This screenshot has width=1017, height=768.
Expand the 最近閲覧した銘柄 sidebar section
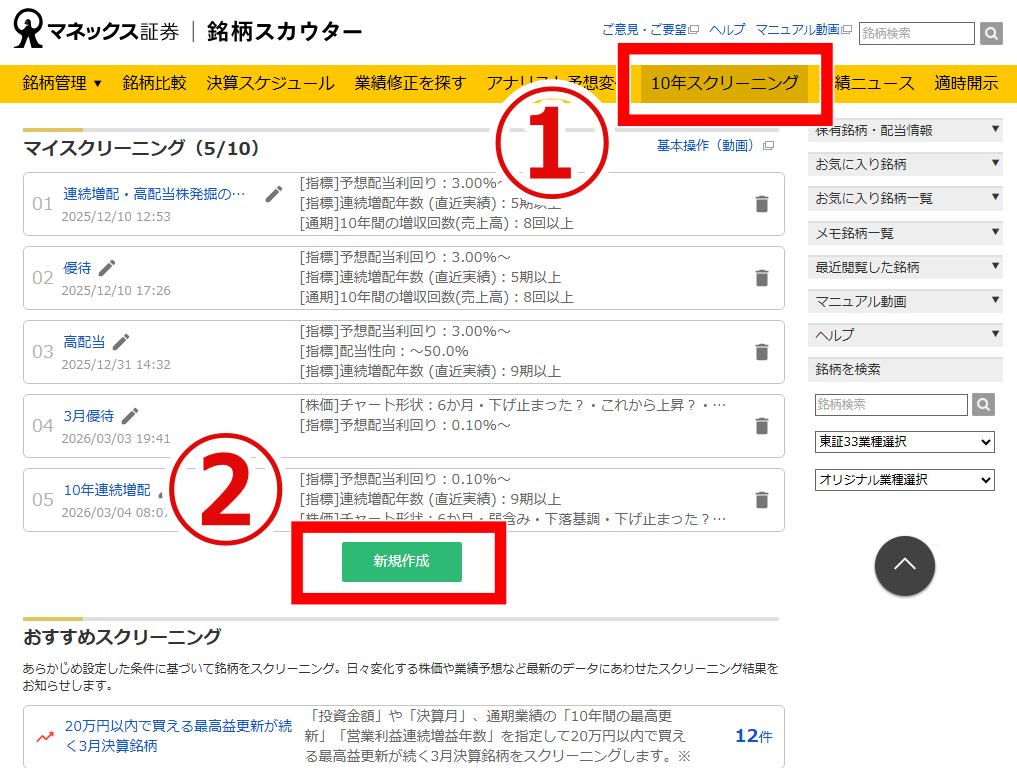pyautogui.click(x=905, y=267)
